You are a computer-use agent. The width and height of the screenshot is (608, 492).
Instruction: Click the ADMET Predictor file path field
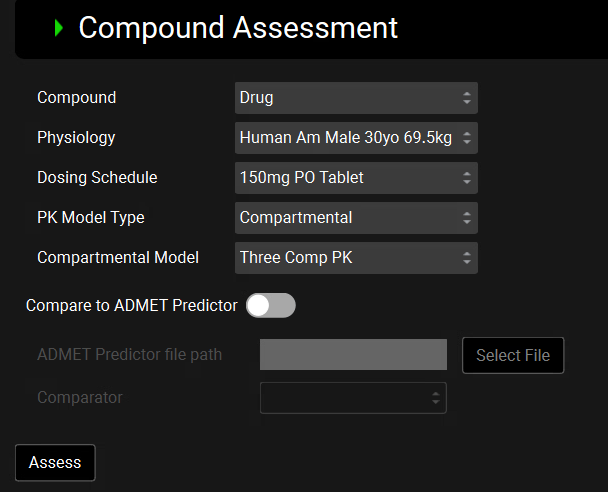(x=353, y=355)
